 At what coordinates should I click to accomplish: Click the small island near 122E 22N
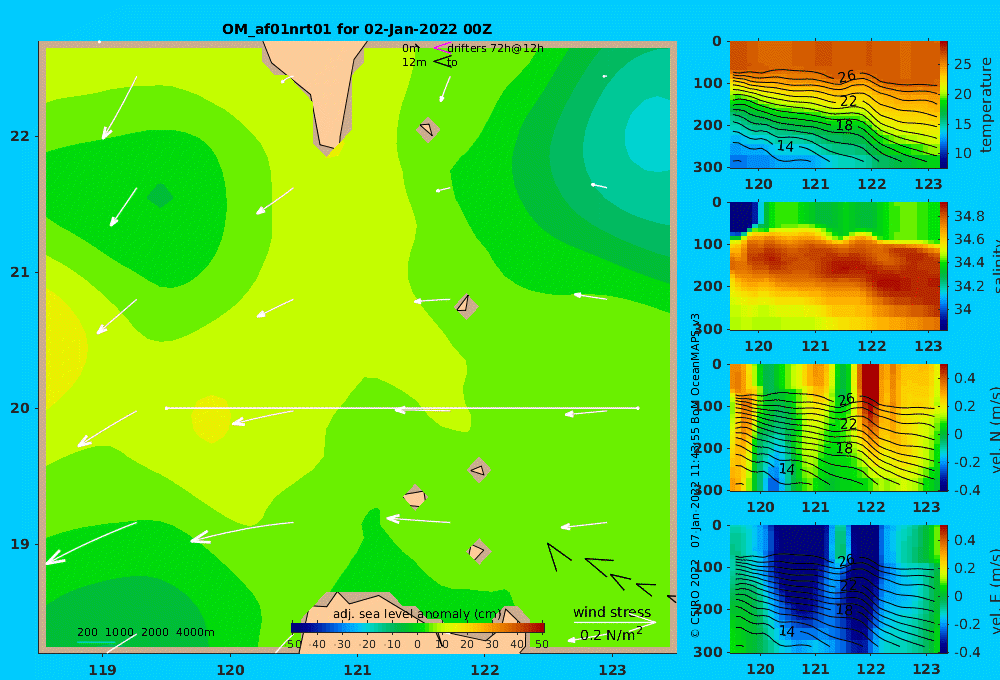click(428, 129)
